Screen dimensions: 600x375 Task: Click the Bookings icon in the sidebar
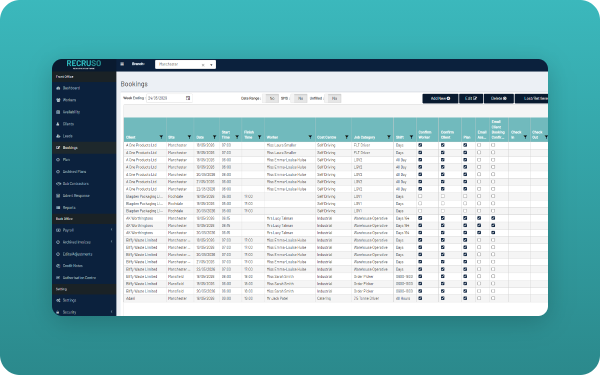click(x=58, y=148)
